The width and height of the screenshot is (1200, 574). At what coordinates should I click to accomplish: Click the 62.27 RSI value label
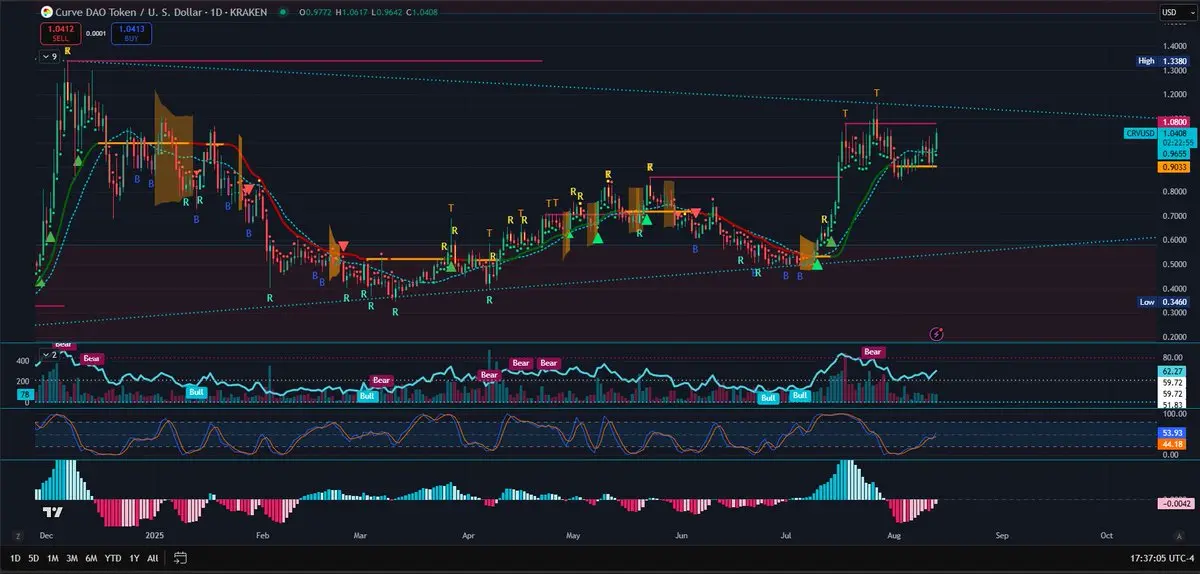click(1173, 371)
